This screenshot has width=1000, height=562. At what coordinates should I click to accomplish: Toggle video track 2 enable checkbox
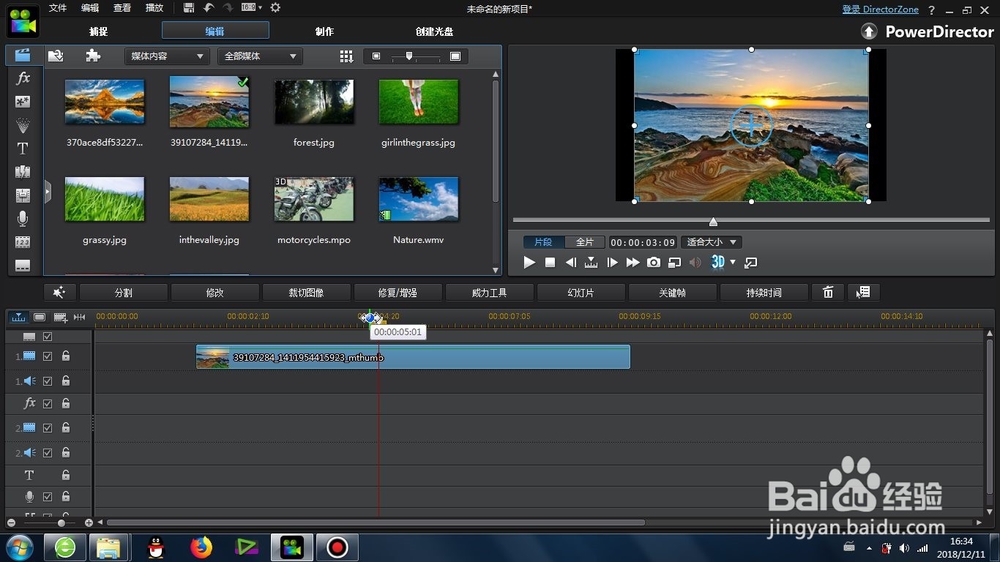47,427
